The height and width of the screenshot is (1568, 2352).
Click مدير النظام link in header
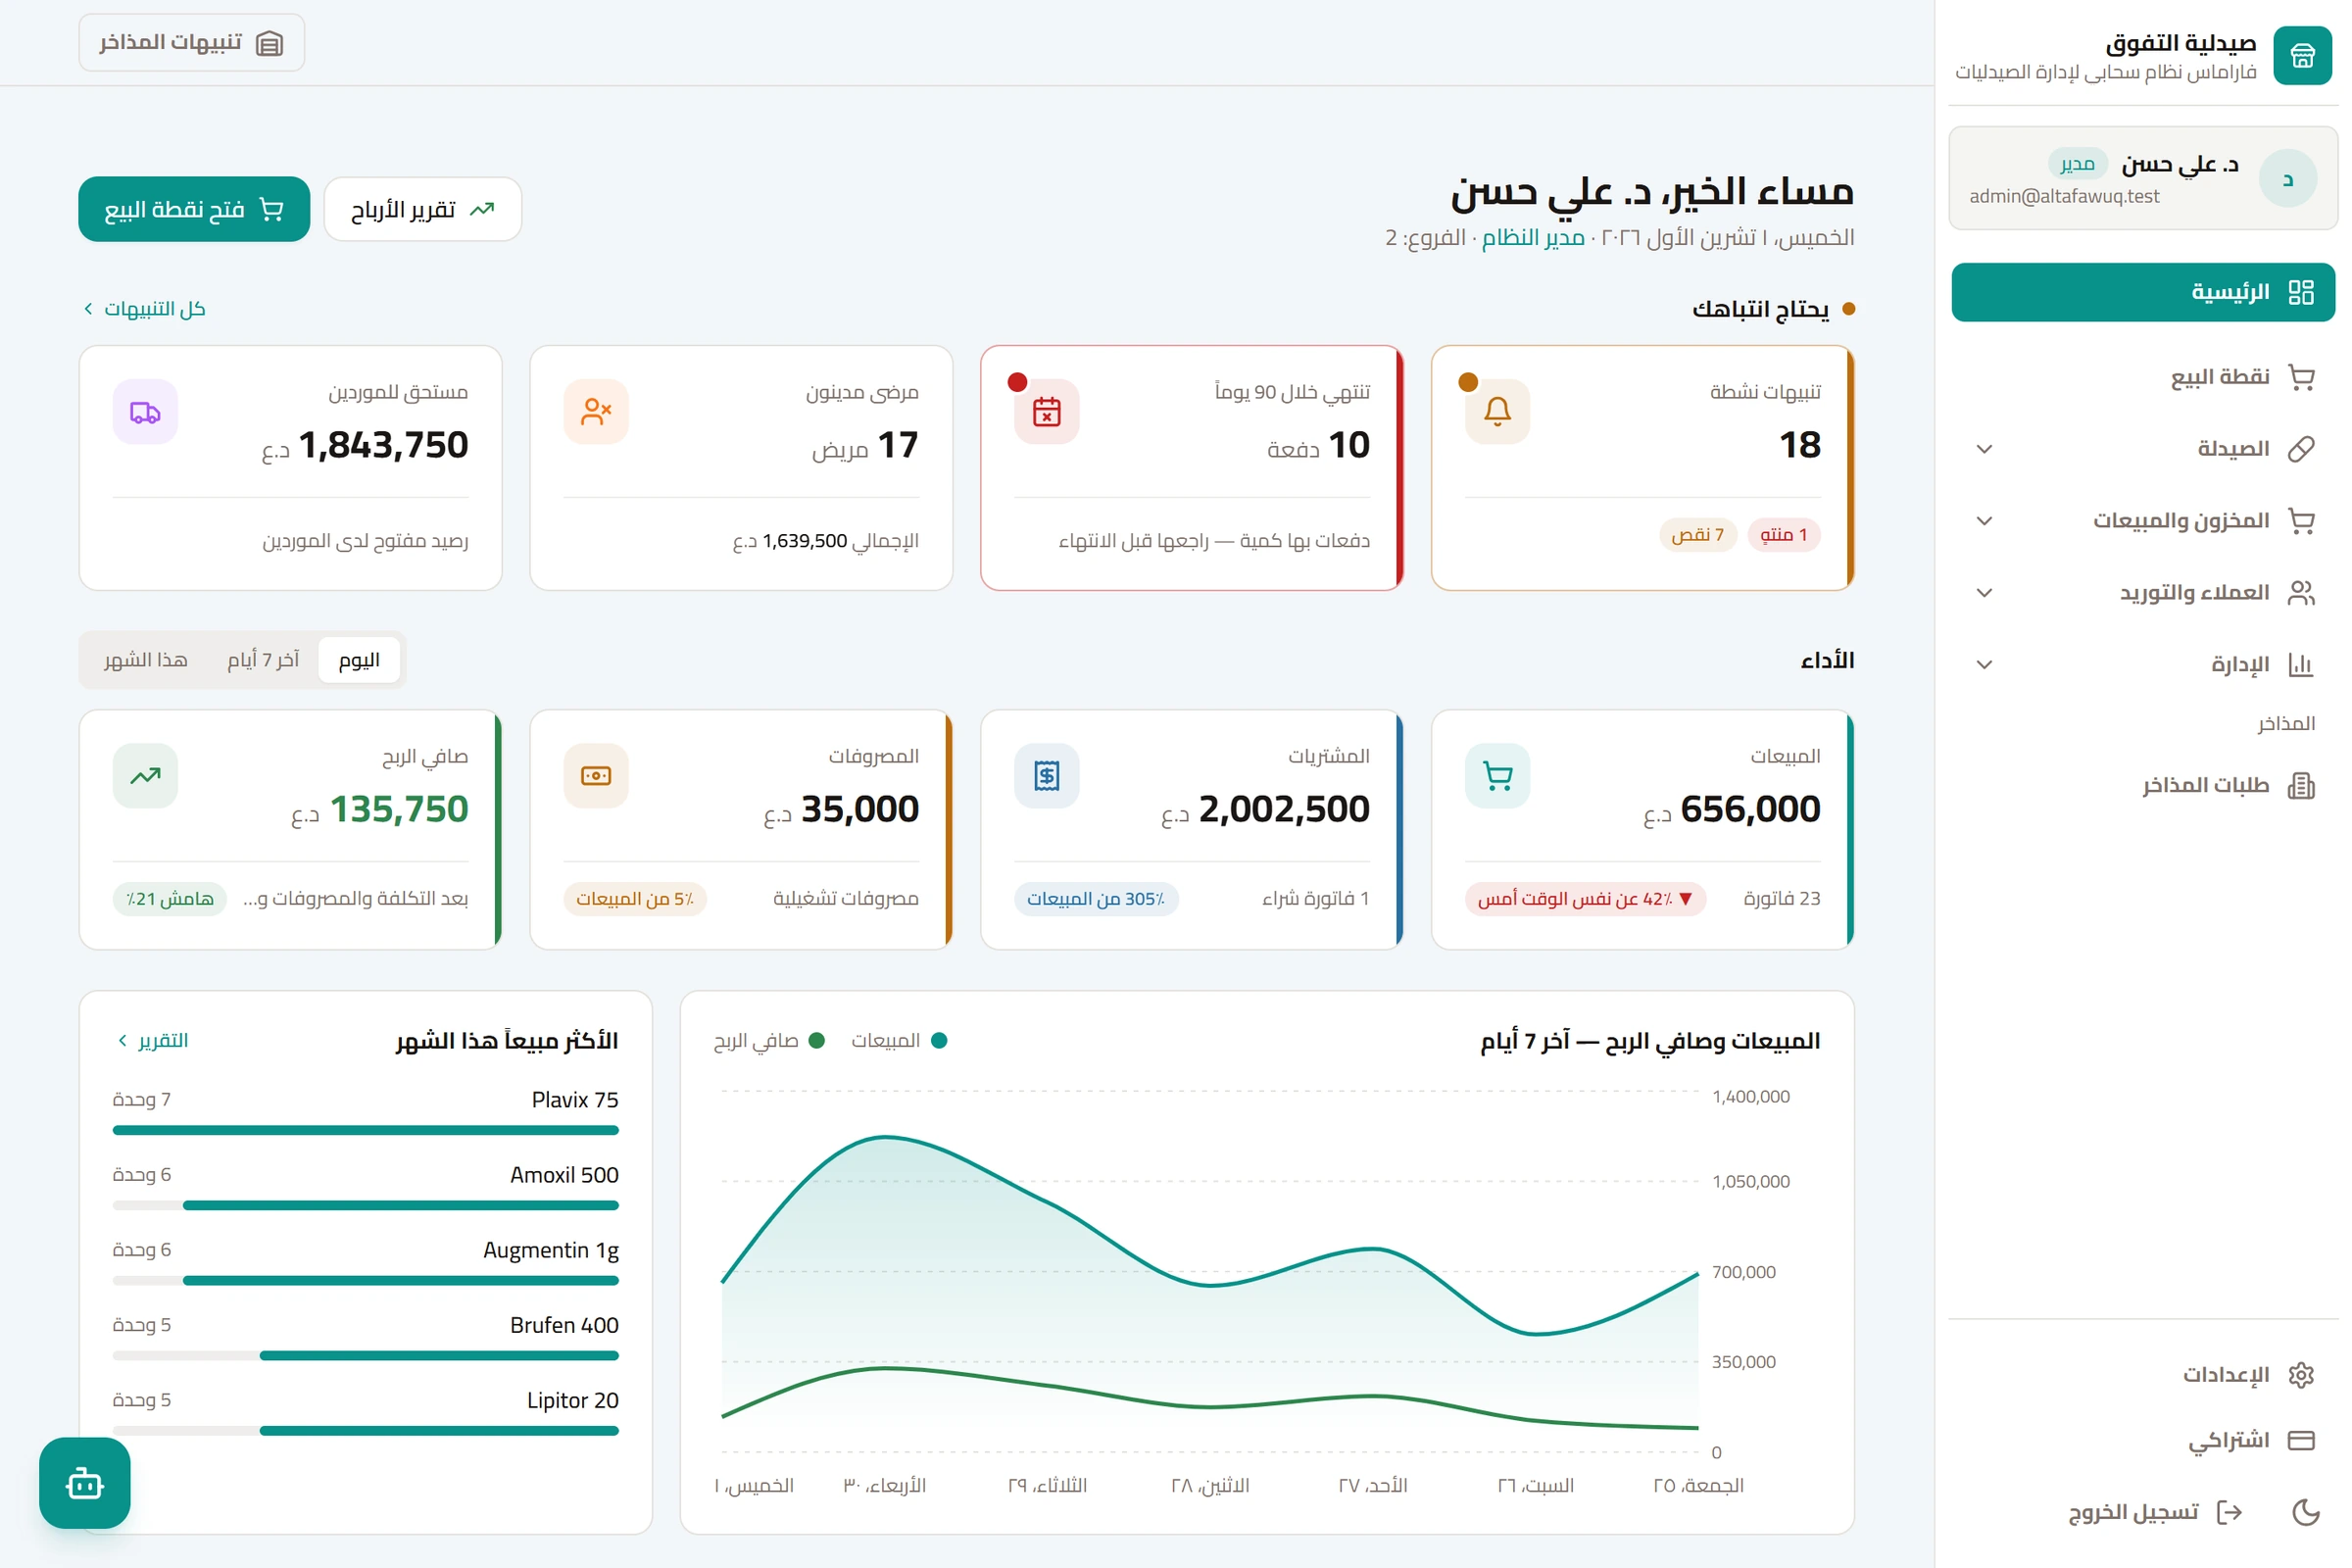tap(1533, 237)
